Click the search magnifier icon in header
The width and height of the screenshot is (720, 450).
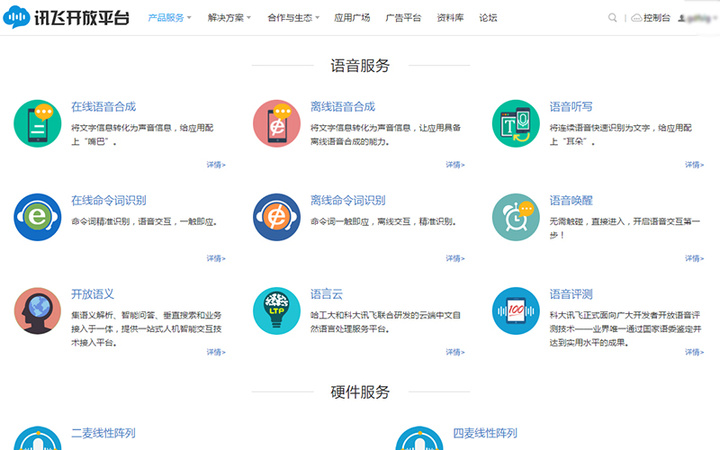613,18
